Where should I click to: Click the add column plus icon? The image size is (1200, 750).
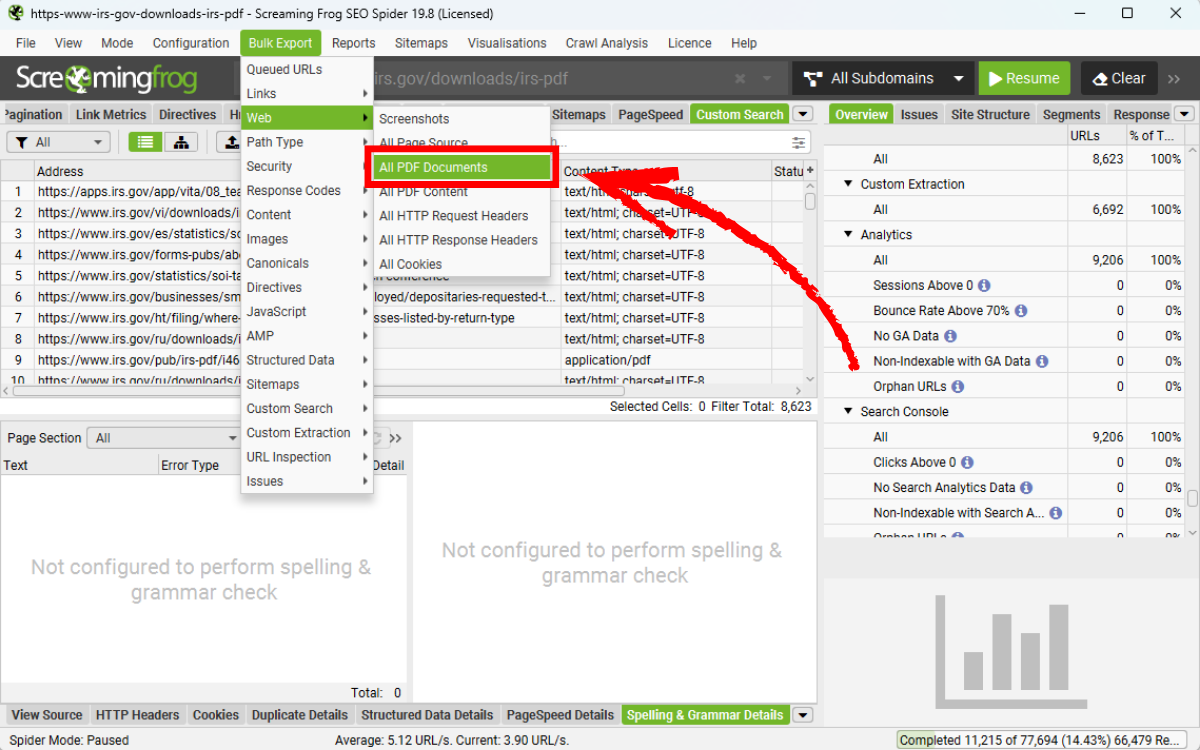click(x=810, y=171)
